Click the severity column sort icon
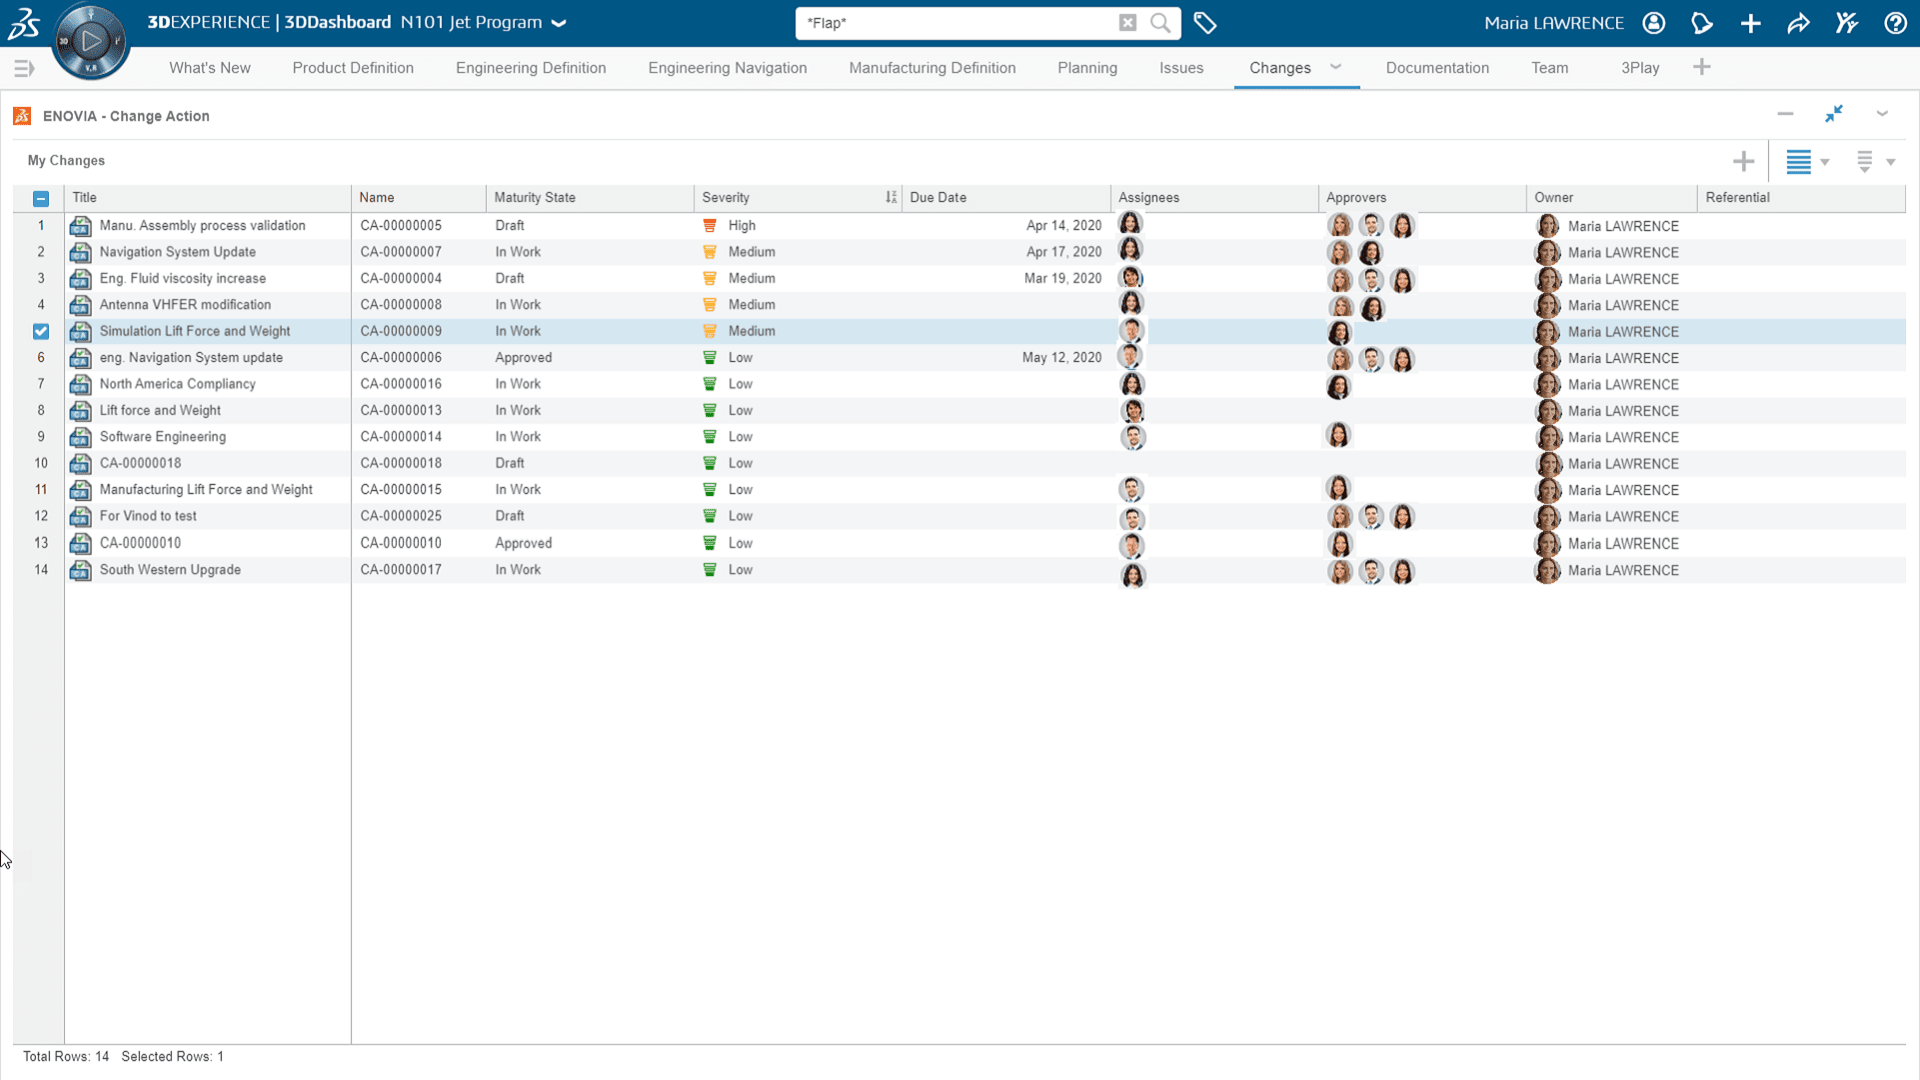 (891, 196)
